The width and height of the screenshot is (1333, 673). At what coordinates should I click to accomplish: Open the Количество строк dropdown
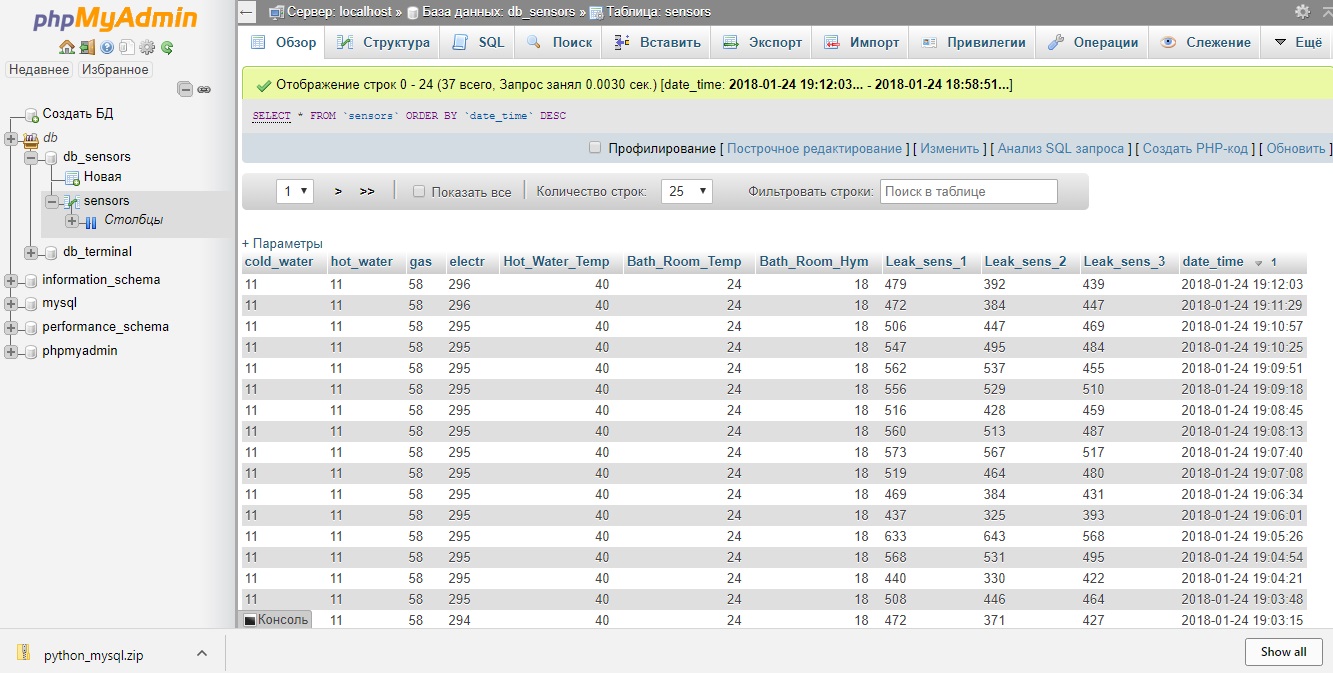point(686,191)
